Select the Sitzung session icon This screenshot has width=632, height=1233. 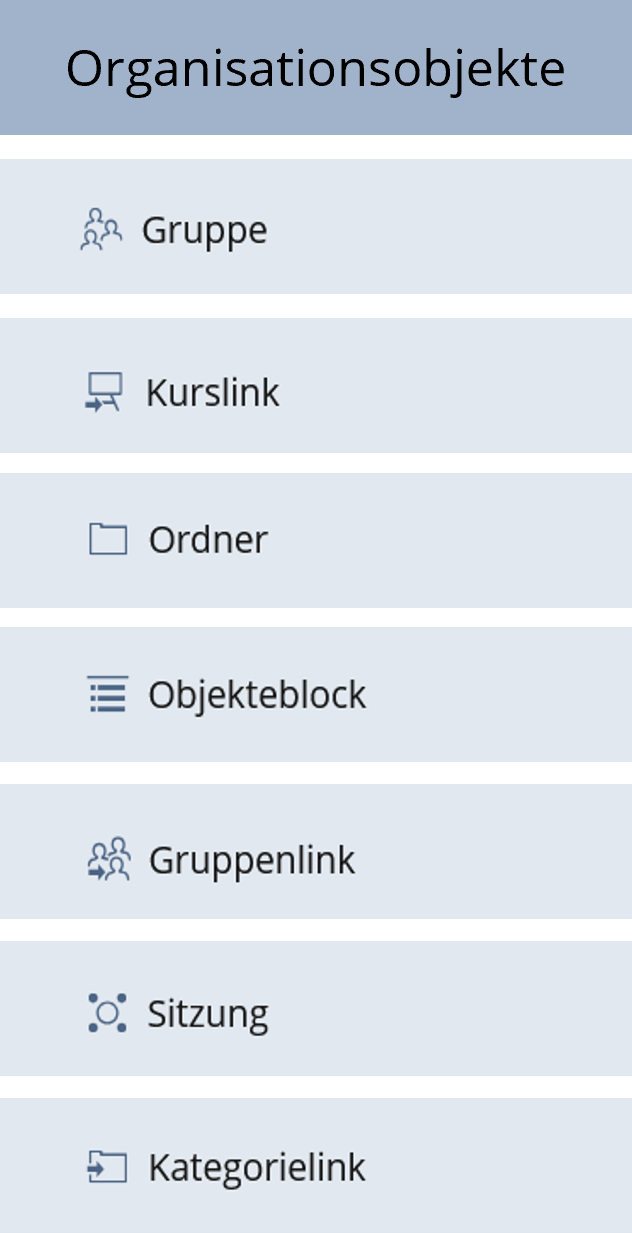pyautogui.click(x=106, y=1011)
